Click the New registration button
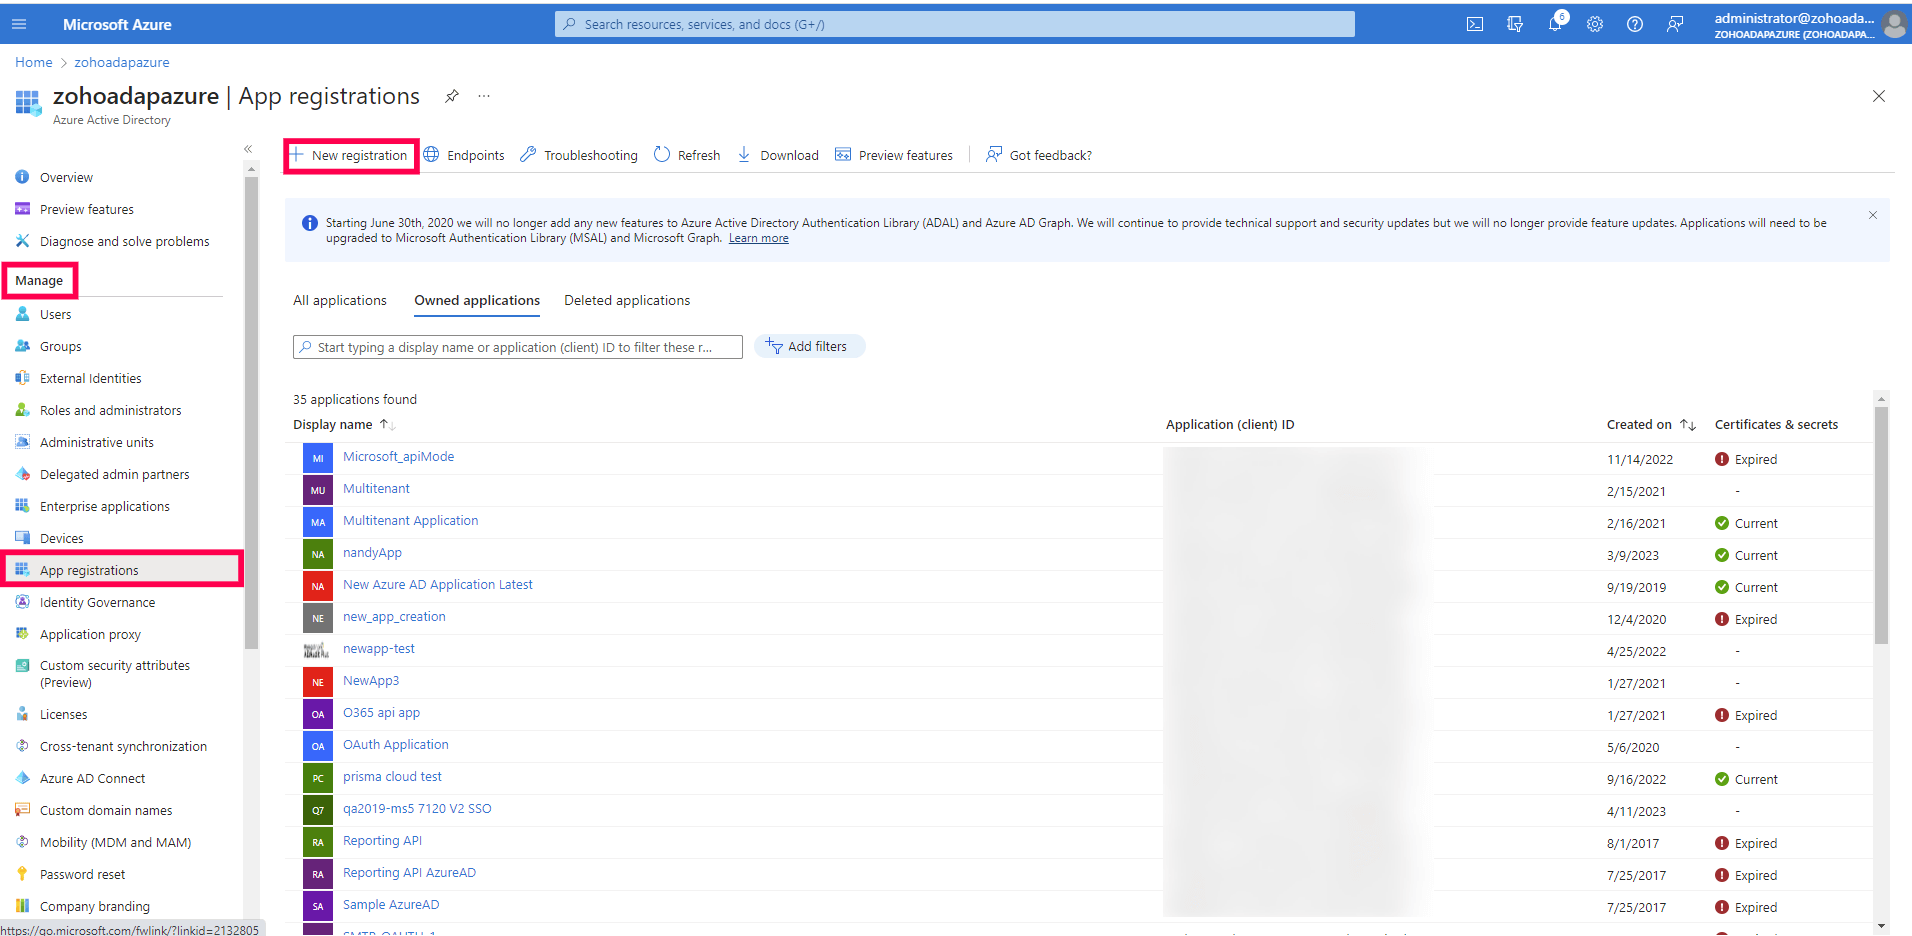 pos(351,156)
